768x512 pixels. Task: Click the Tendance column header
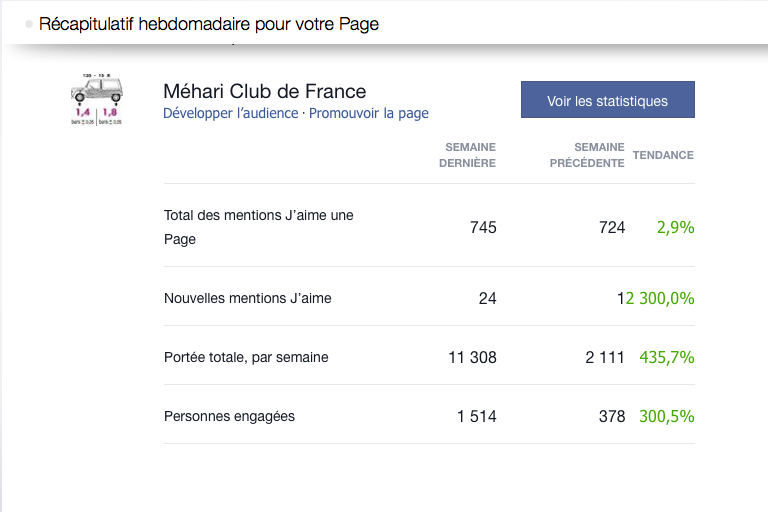[x=663, y=155]
